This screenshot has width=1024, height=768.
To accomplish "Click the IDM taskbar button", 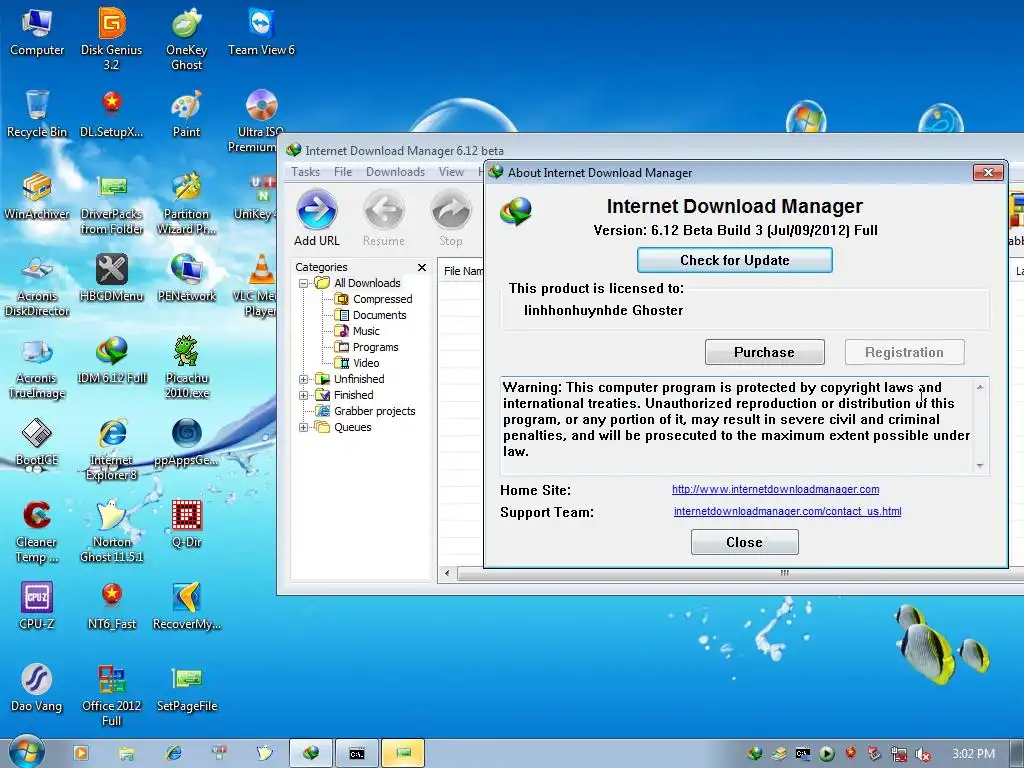I will coord(311,753).
